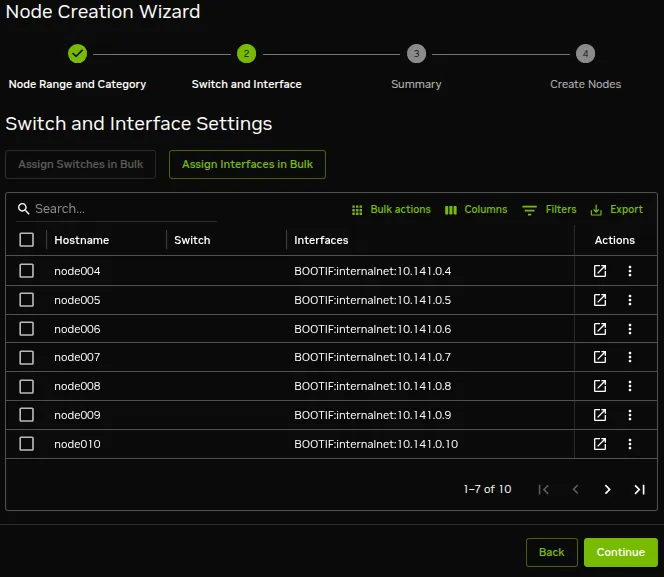
Task: Click BOOTIF:internalnet:10.141.0.8 interface cell
Action: (x=373, y=386)
